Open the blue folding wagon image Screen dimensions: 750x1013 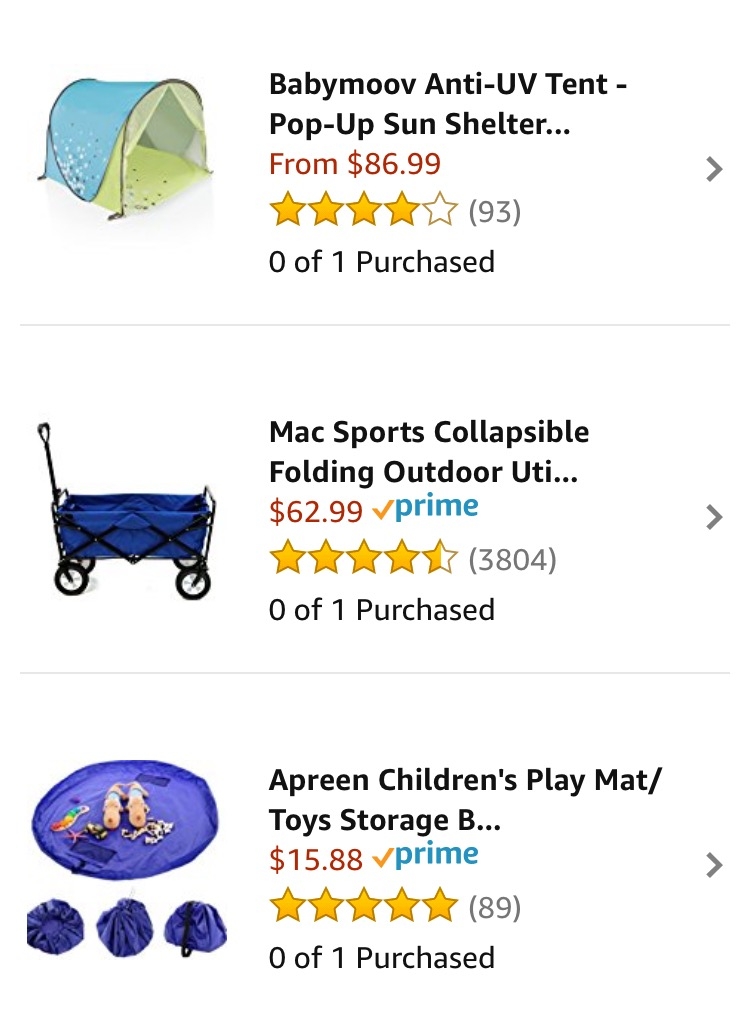pos(127,510)
